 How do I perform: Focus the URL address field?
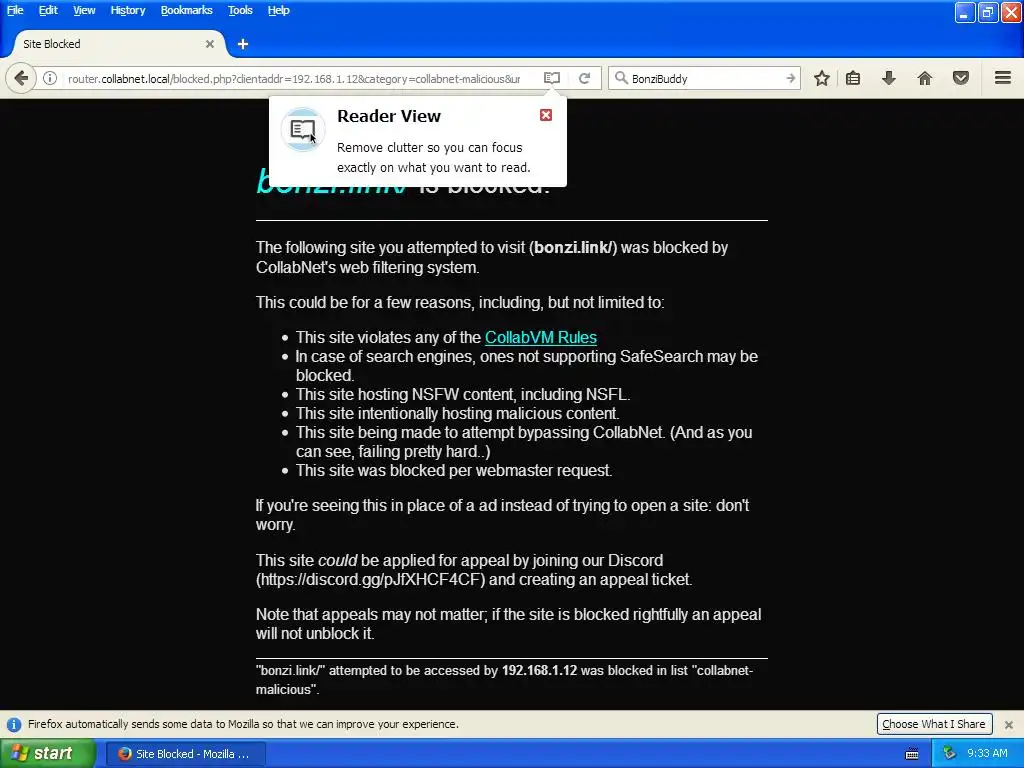[294, 78]
